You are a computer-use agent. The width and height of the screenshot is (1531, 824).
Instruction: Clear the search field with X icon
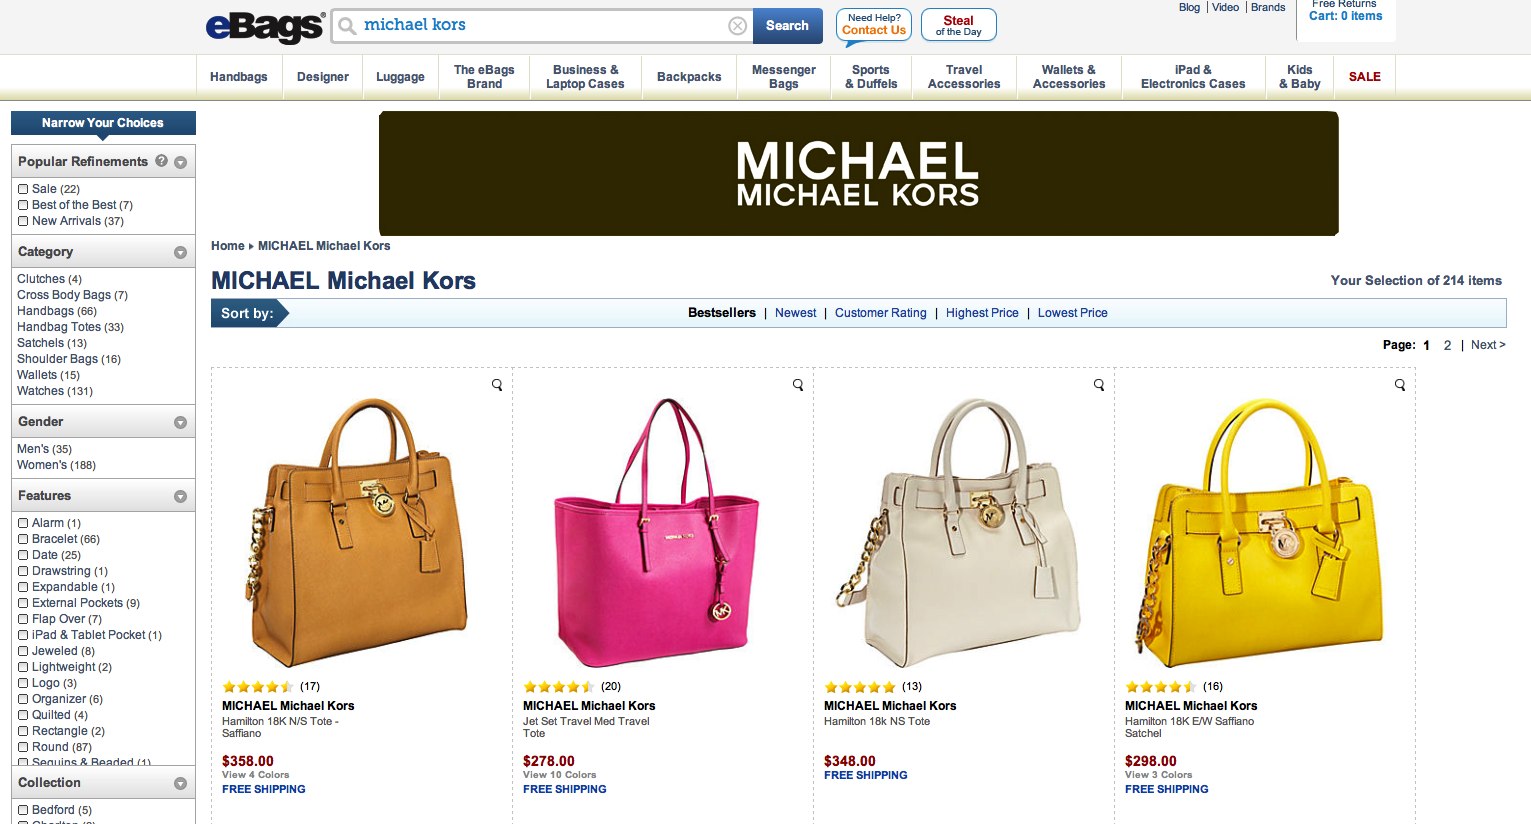(737, 26)
